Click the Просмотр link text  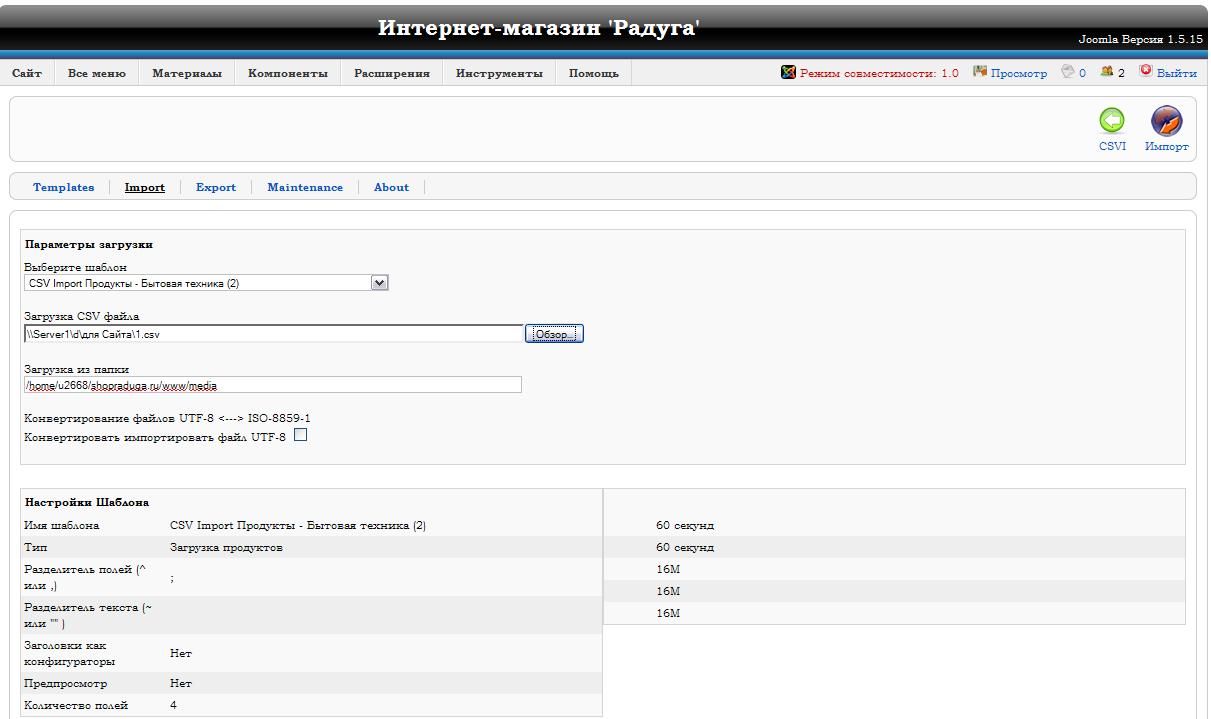pos(1019,74)
